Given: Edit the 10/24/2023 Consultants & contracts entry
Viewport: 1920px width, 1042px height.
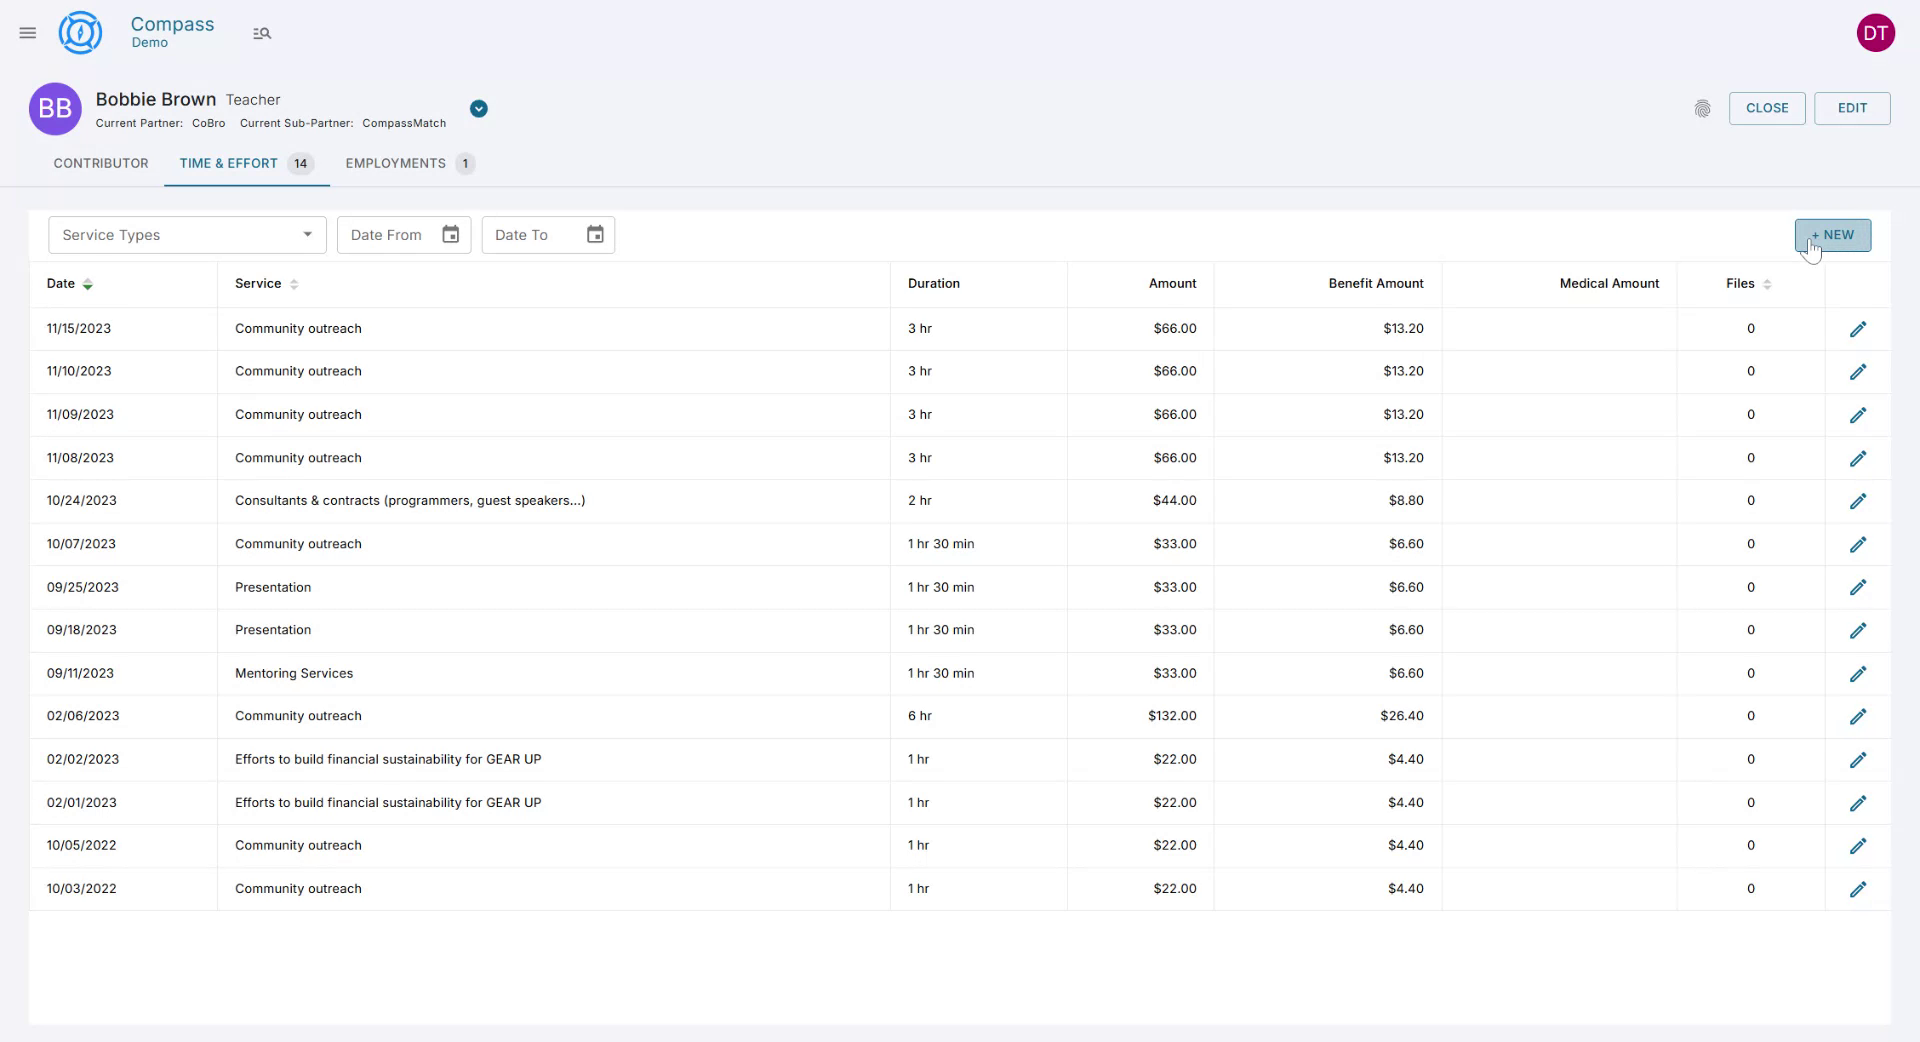Looking at the screenshot, I should pos(1858,501).
